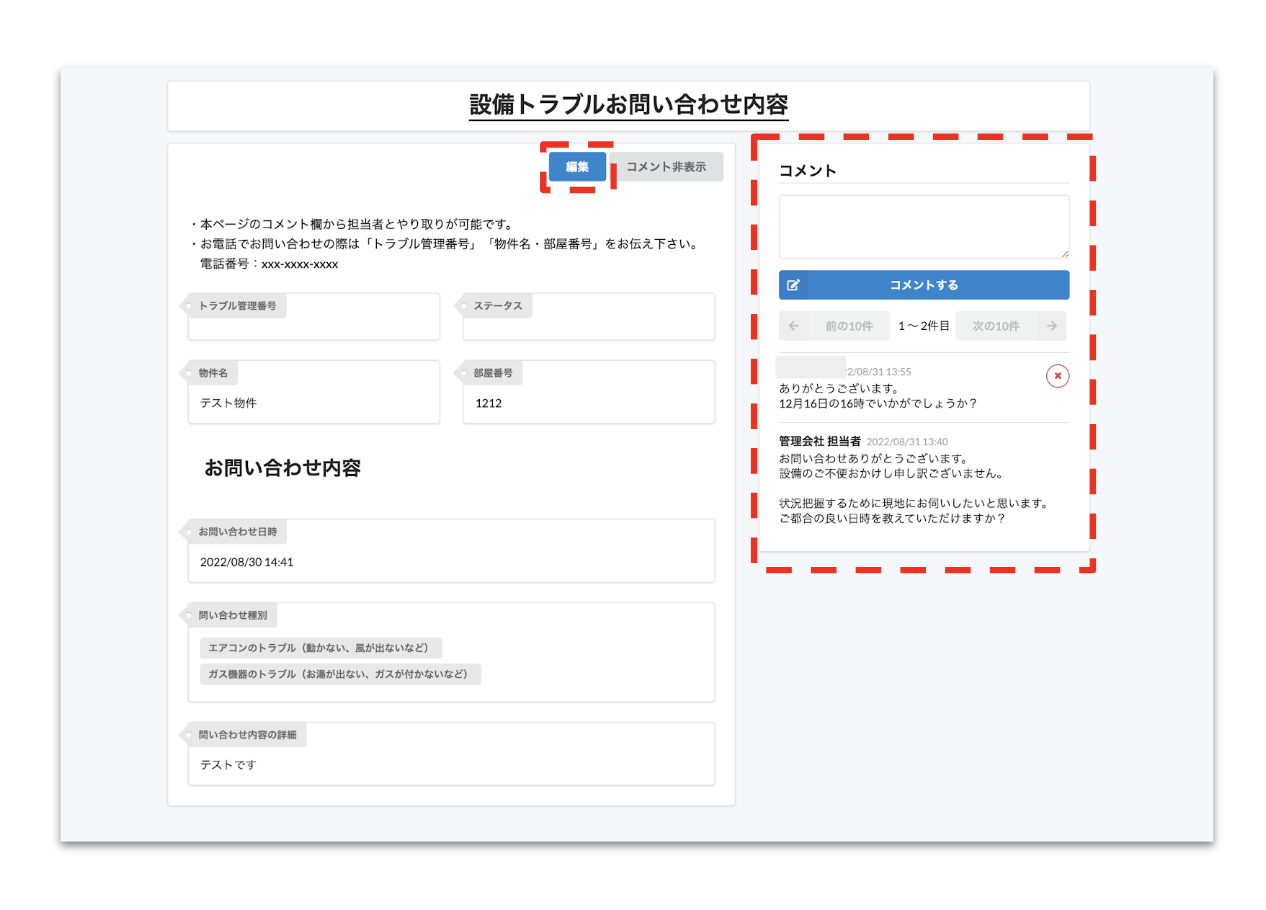The width and height of the screenshot is (1266, 910).
Task: Click the お問い合わせ日時 field value
Action: (450, 562)
